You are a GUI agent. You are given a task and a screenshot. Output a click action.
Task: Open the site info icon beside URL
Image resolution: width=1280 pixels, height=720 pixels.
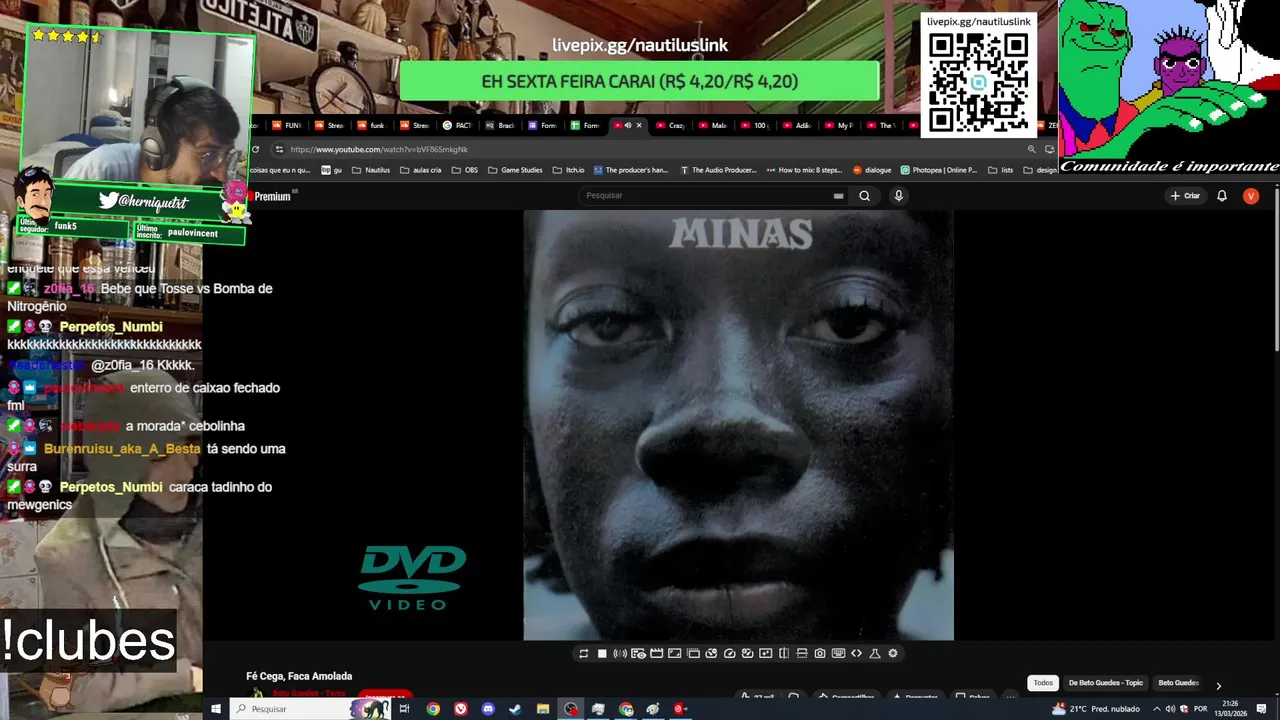click(279, 149)
